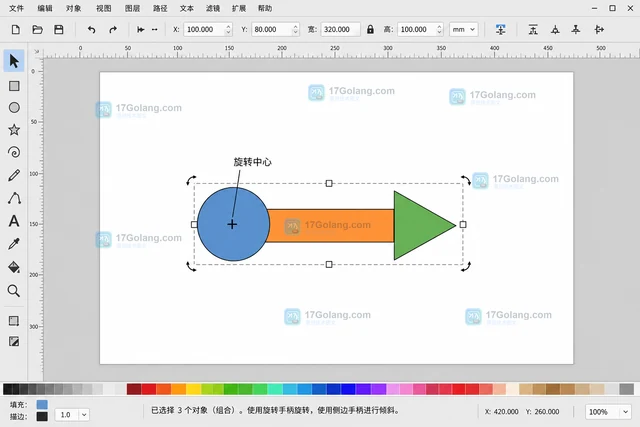Click the small double-arrow icon before X
640x427 pixels.
click(155, 29)
